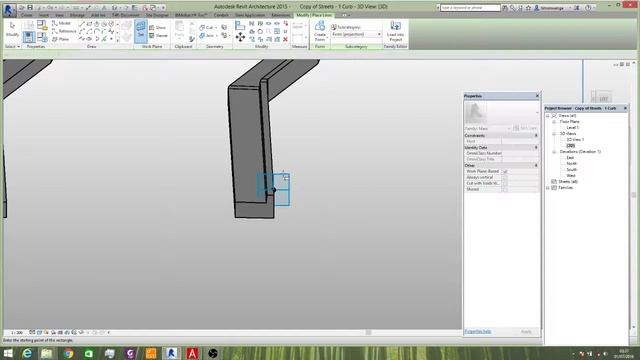Image resolution: width=640 pixels, height=360 pixels.
Task: Open the Subcategory dropdown
Action: click(x=356, y=35)
